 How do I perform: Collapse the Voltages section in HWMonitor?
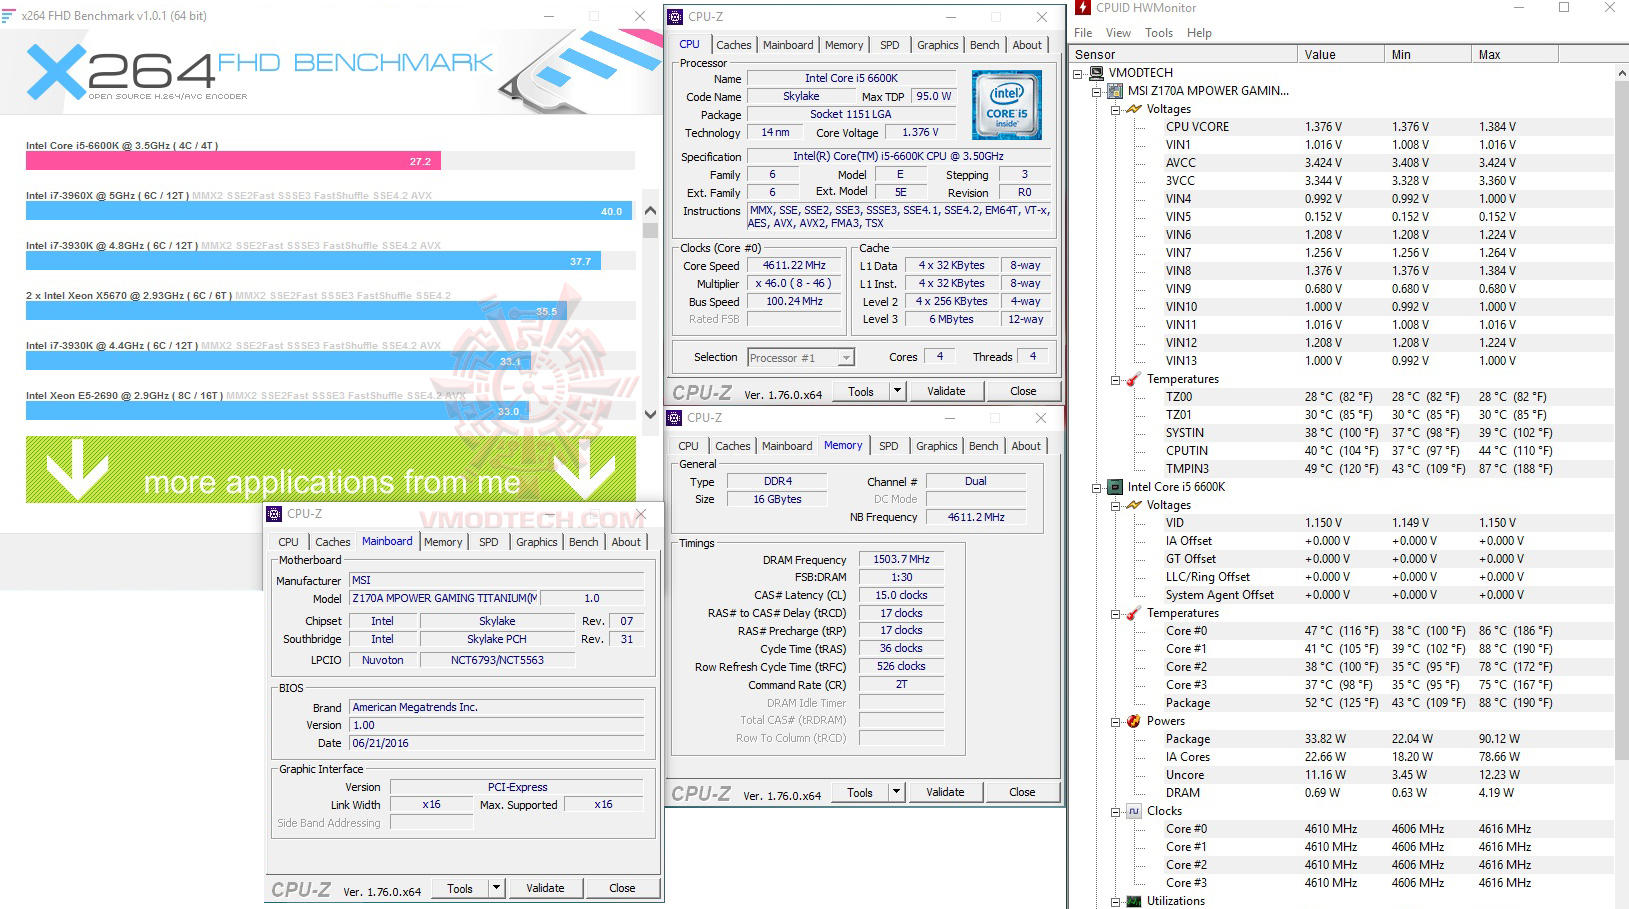1114,109
